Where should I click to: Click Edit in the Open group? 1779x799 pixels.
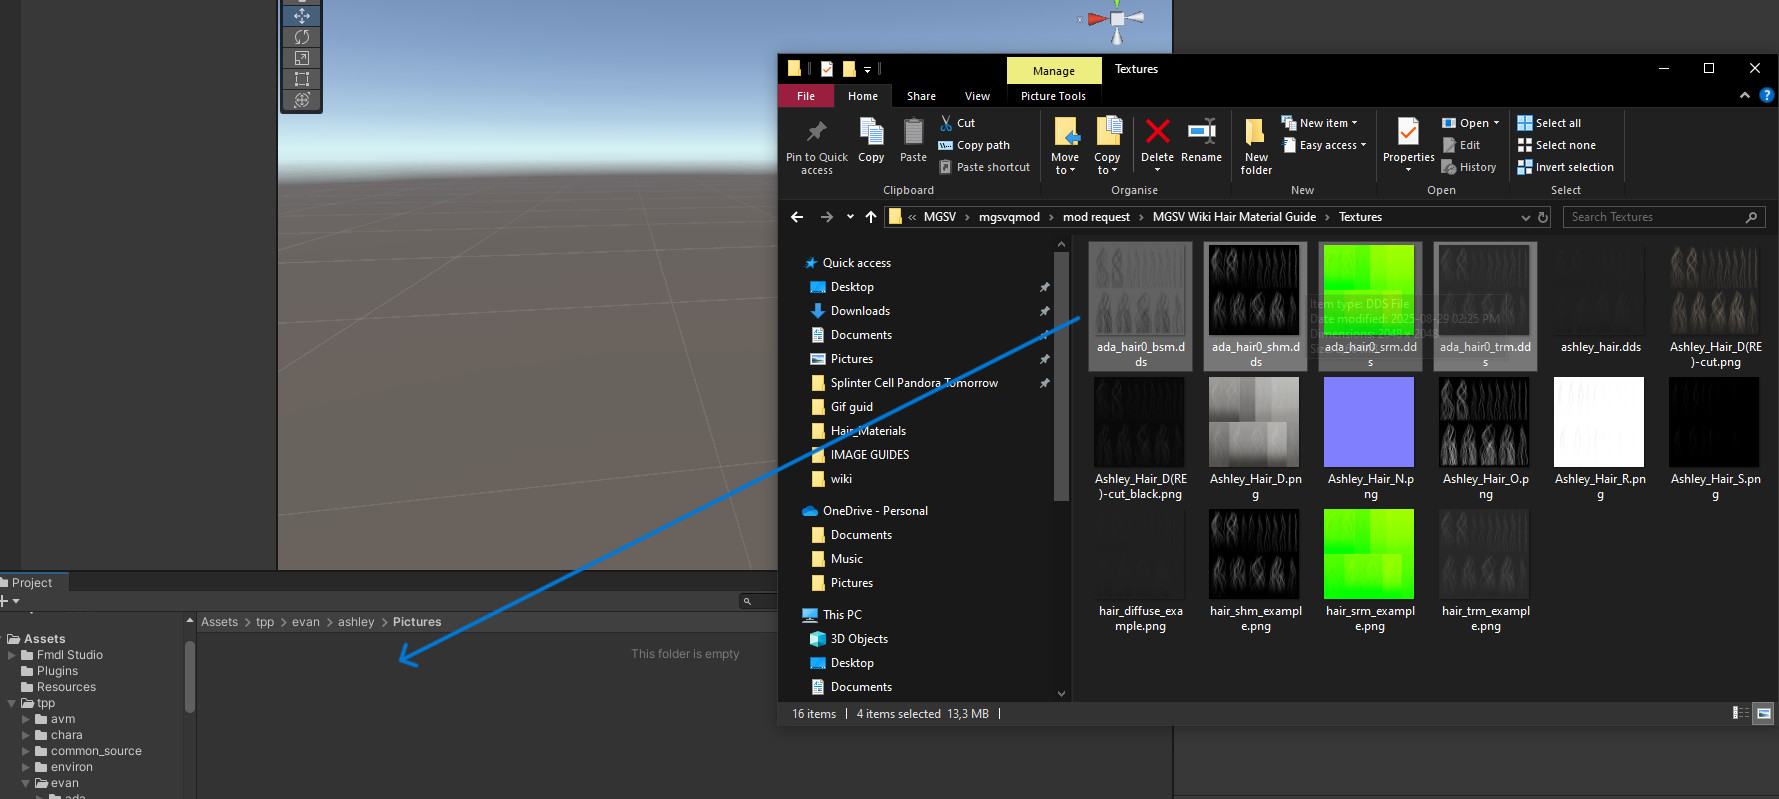[x=1461, y=145]
